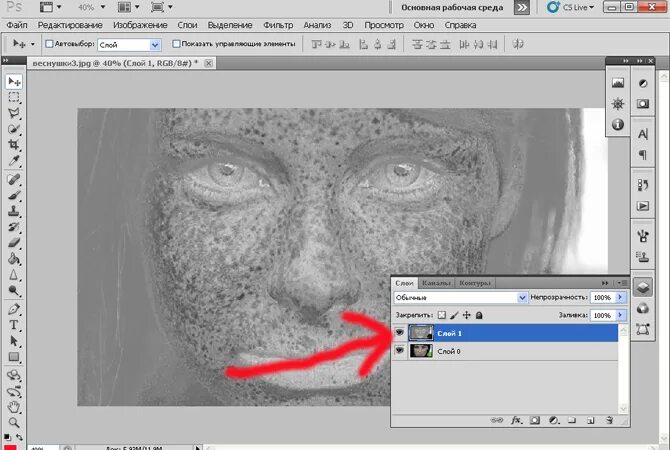Select the Quick Selection tool
670x450 pixels.
[14, 129]
